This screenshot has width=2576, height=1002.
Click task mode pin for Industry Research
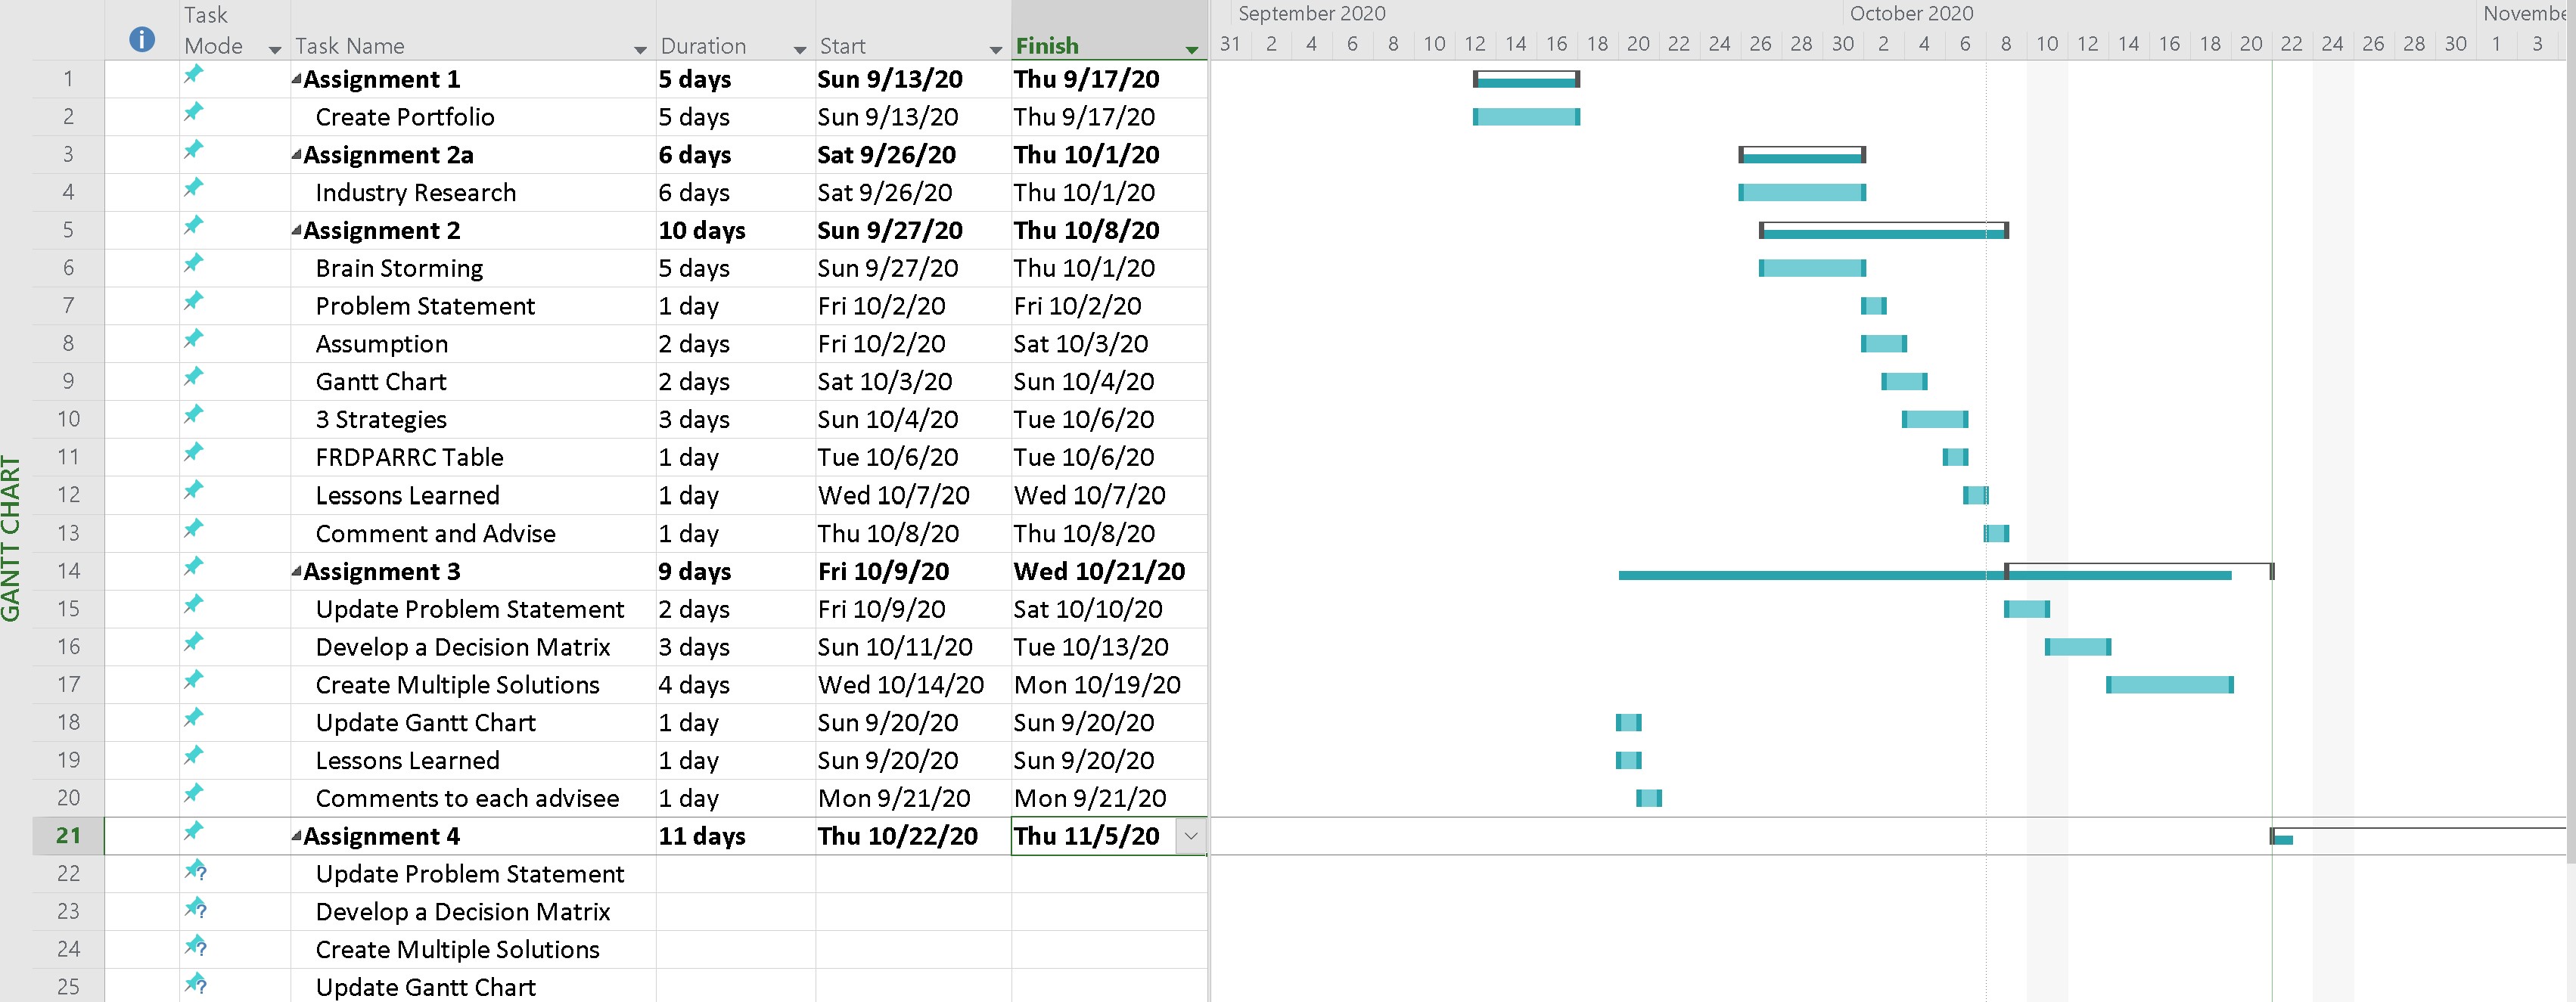[x=193, y=187]
